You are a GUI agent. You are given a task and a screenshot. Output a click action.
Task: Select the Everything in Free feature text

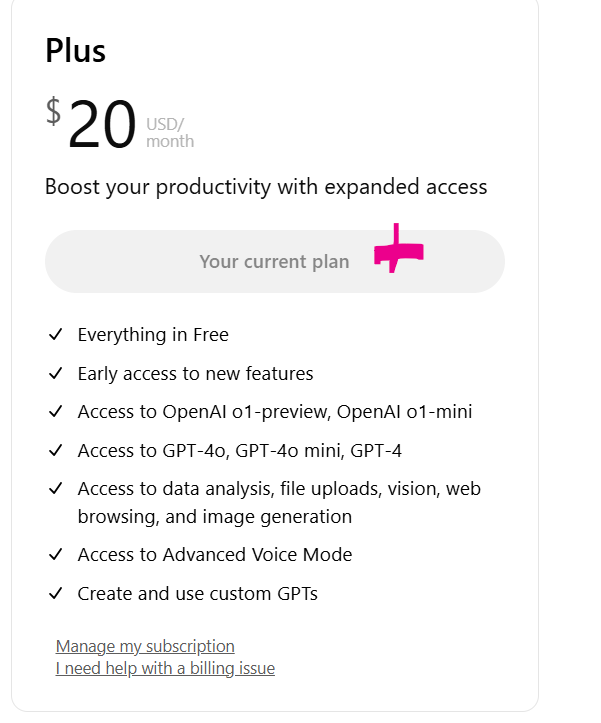(x=153, y=335)
